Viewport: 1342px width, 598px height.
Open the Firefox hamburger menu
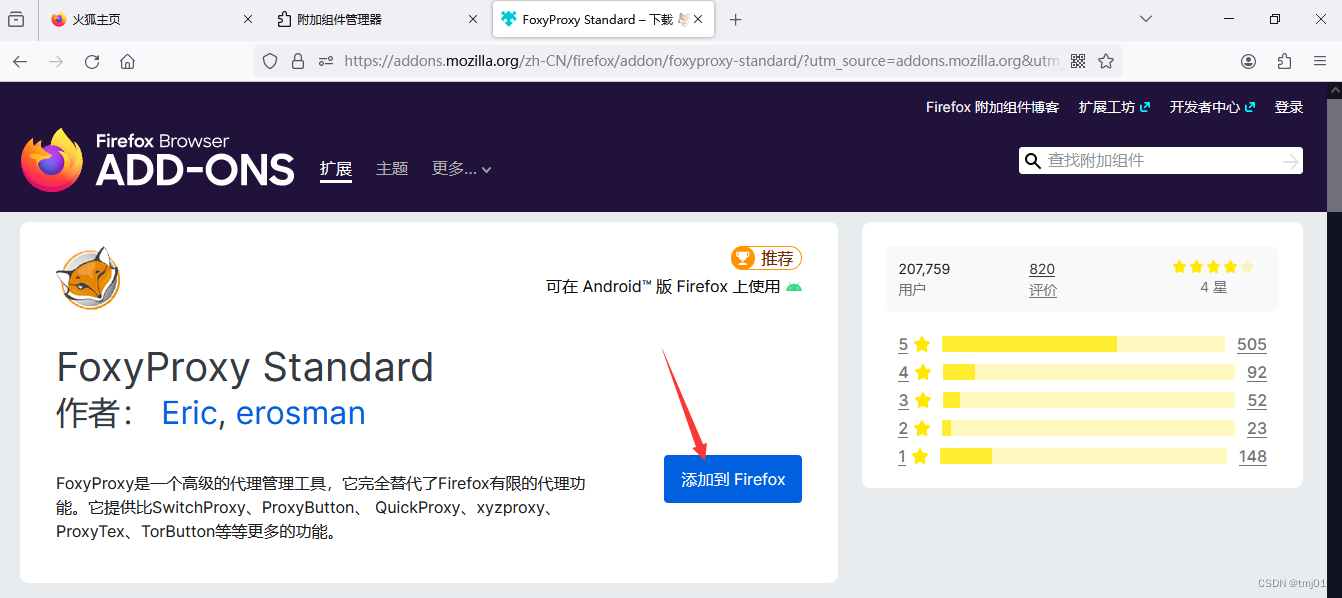(1320, 61)
